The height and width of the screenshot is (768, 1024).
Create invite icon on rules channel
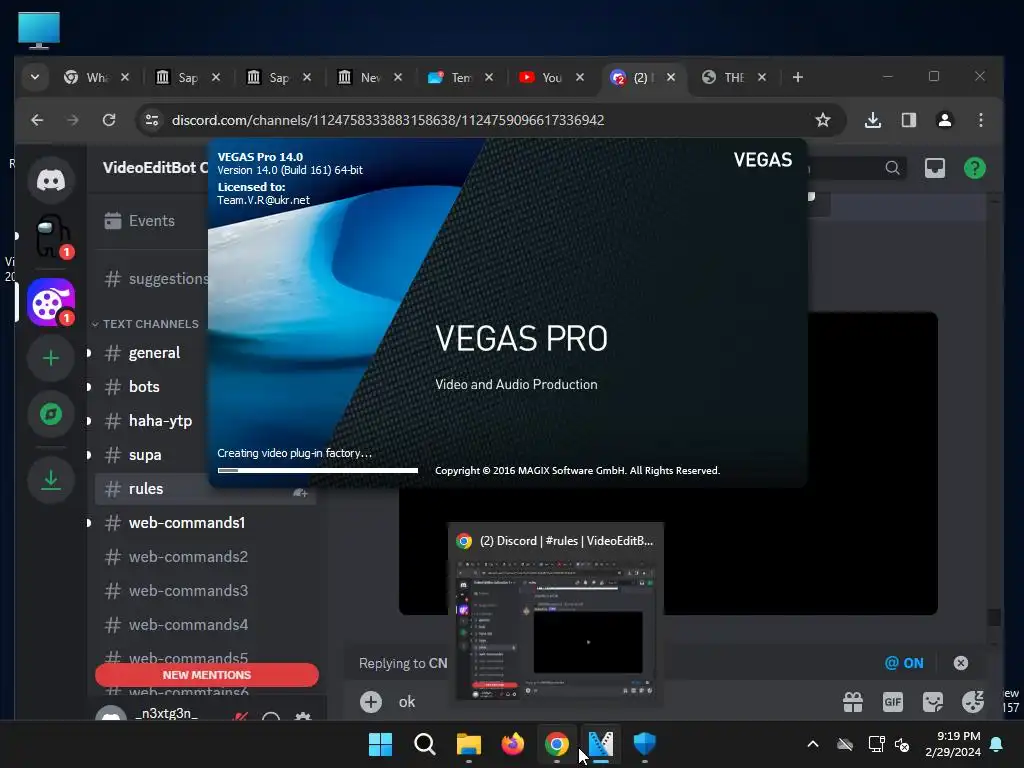click(x=300, y=492)
